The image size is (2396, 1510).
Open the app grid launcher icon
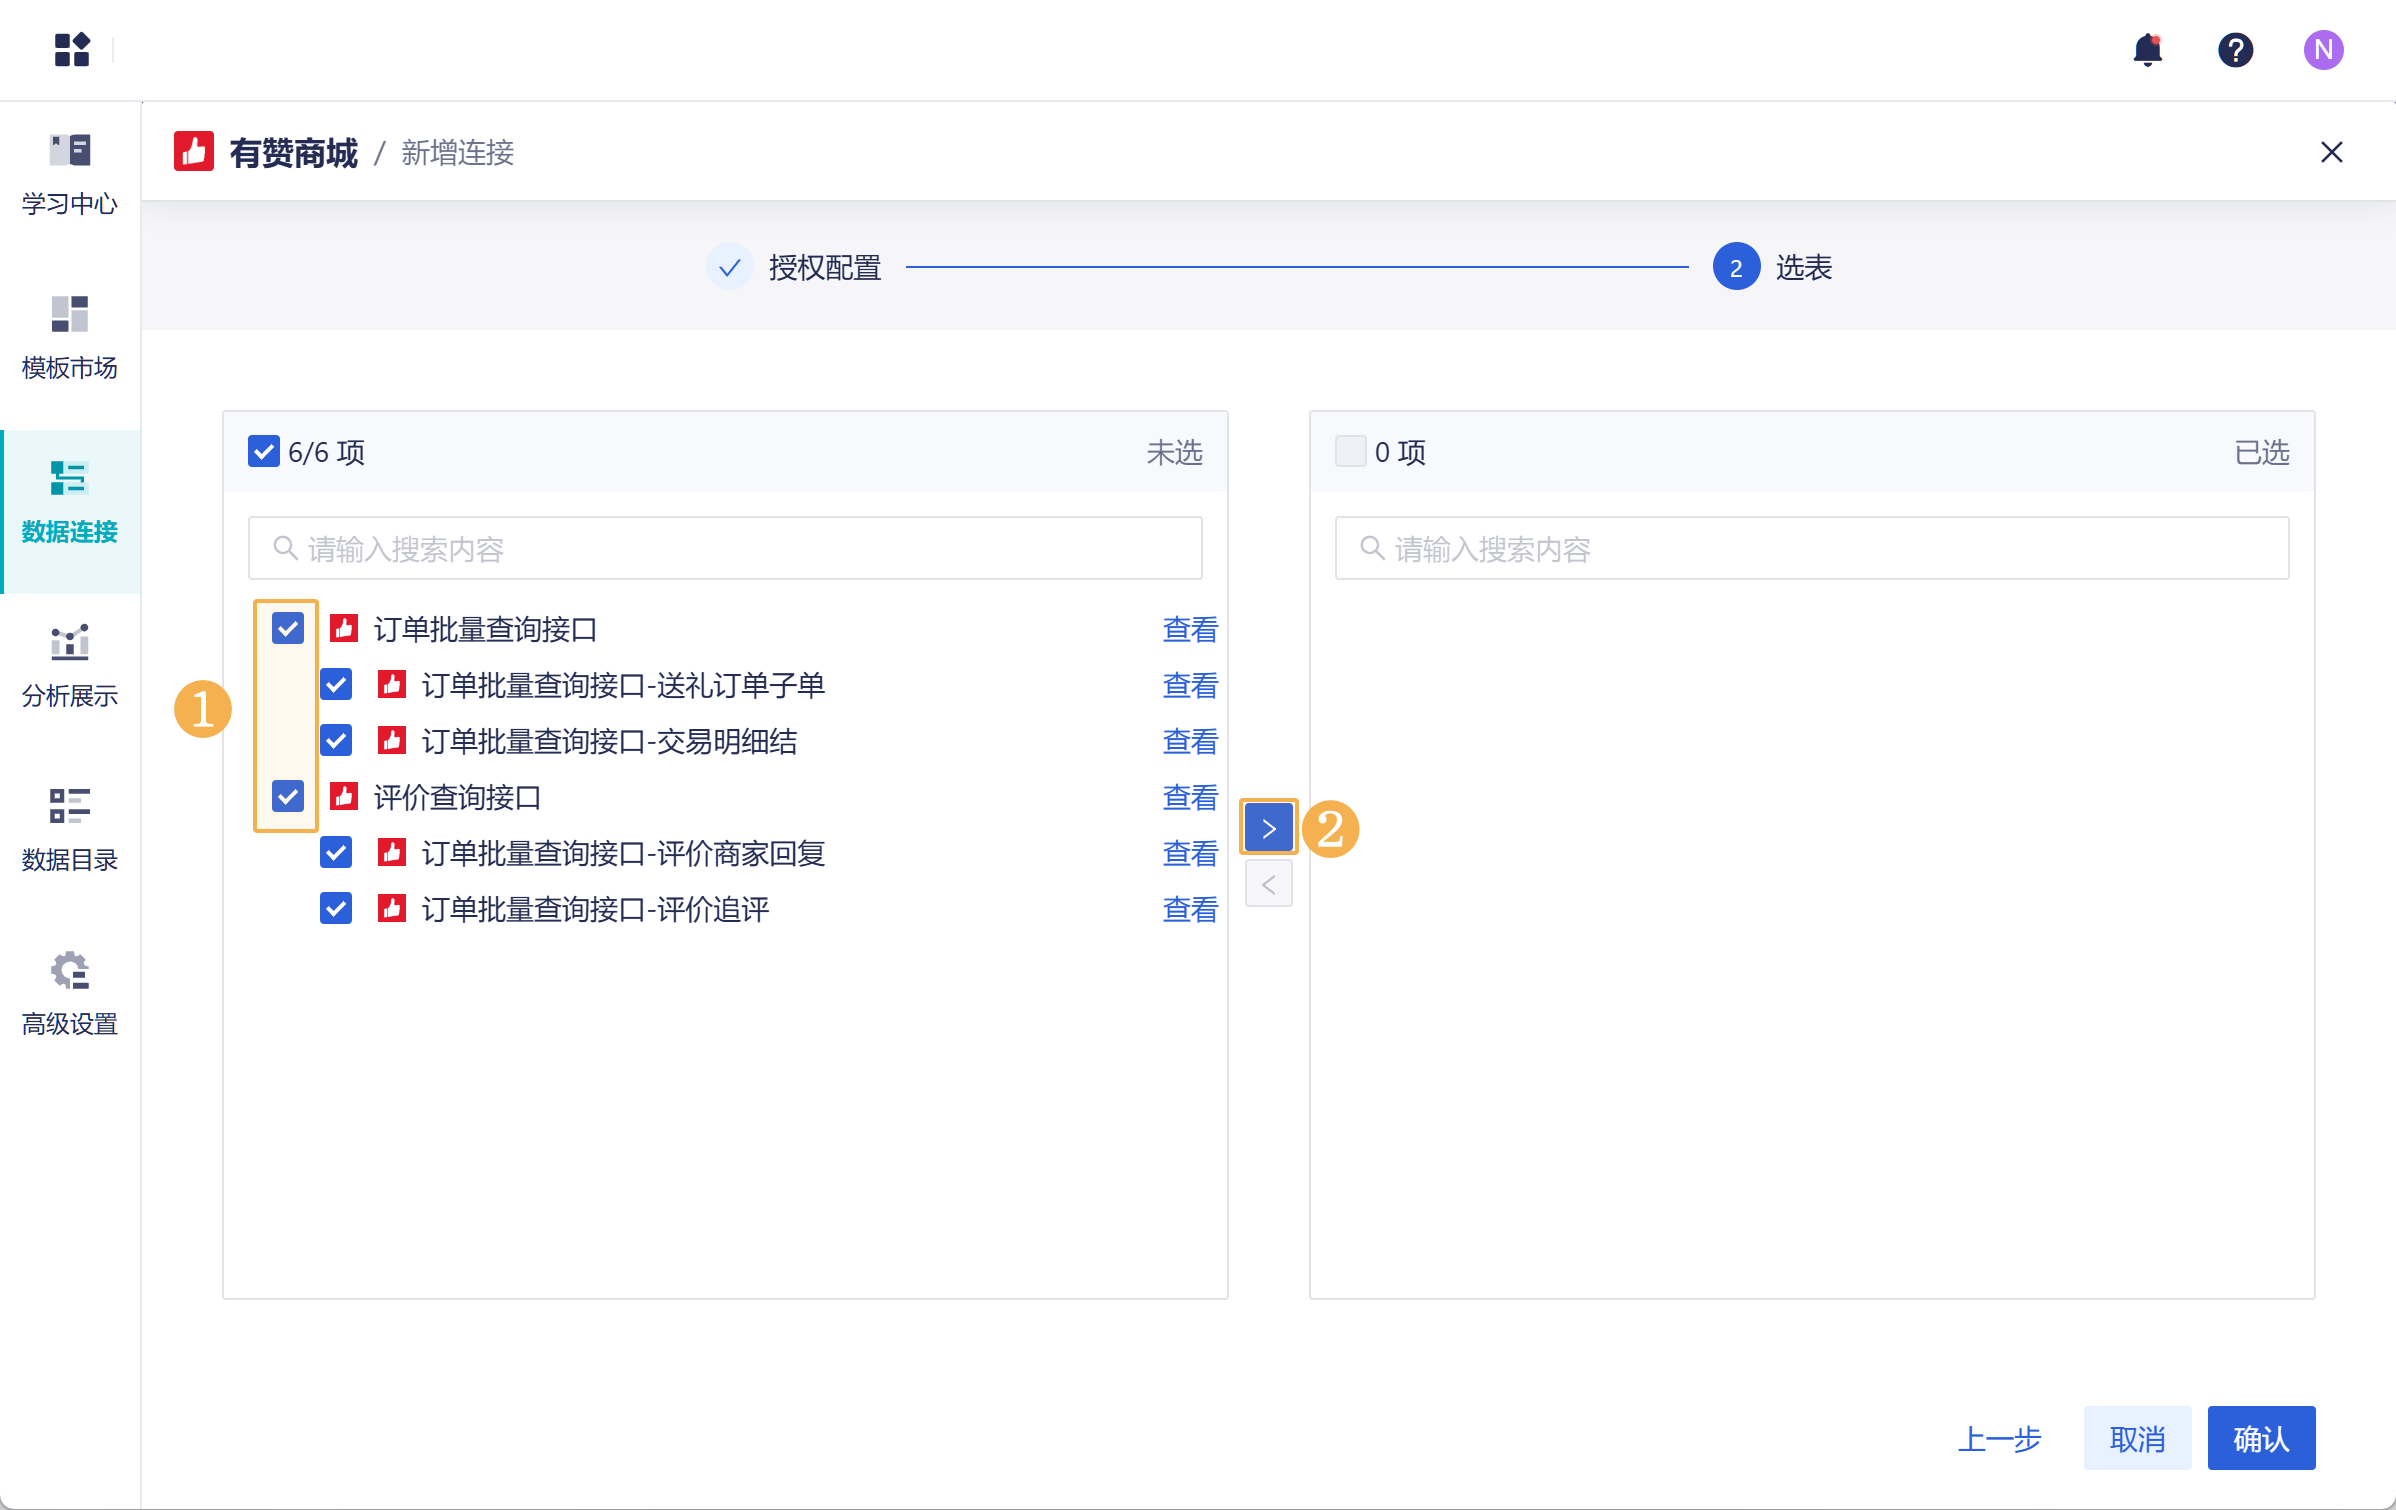pos(72,49)
